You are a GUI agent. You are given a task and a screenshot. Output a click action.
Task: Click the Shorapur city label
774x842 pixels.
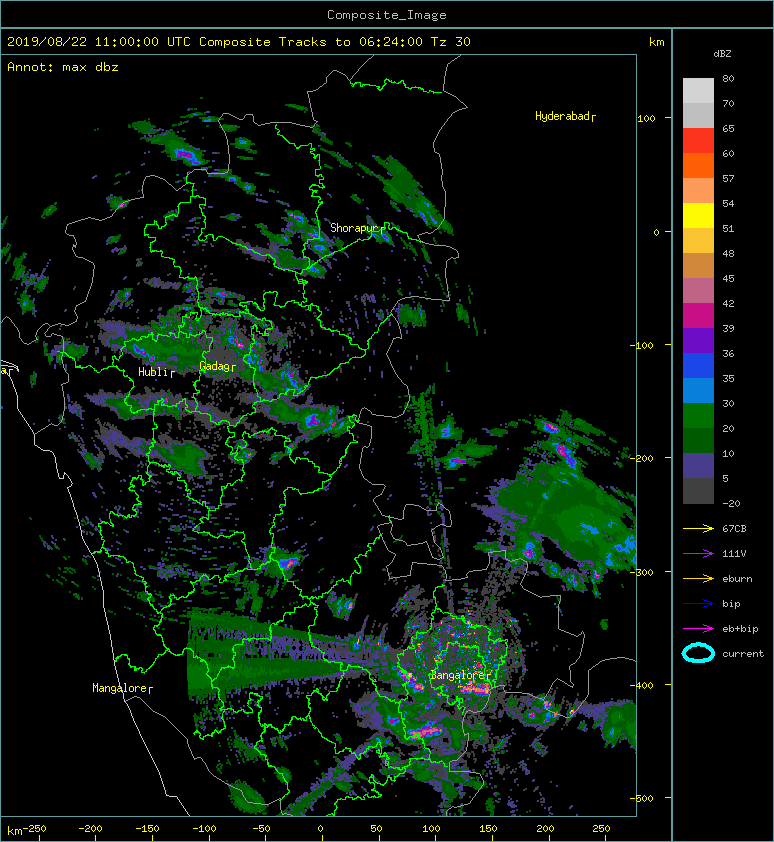pyautogui.click(x=357, y=228)
